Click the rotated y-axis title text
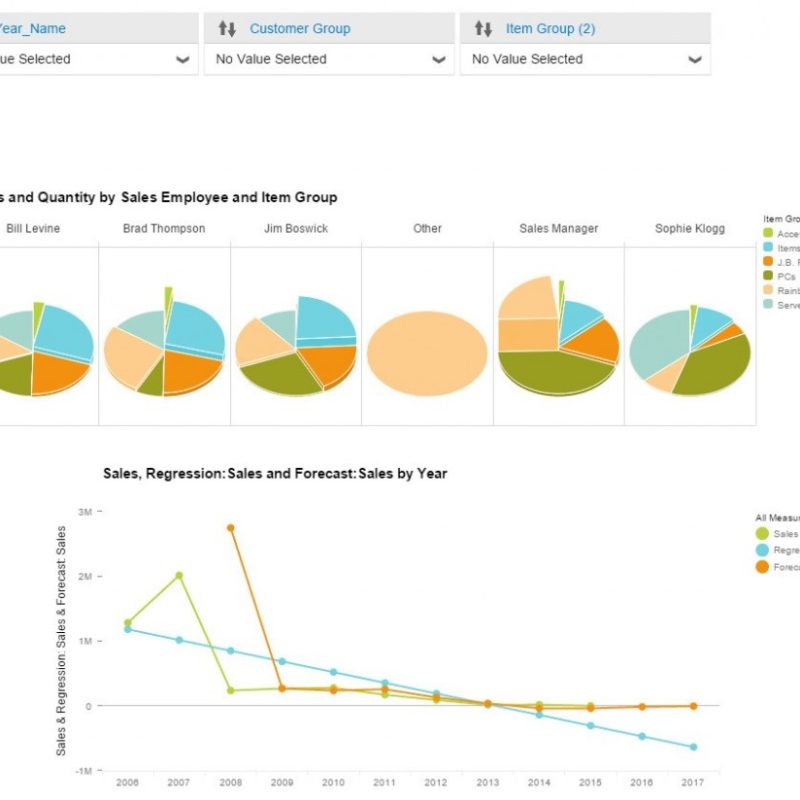Screen dimensions: 800x800 click(x=61, y=641)
